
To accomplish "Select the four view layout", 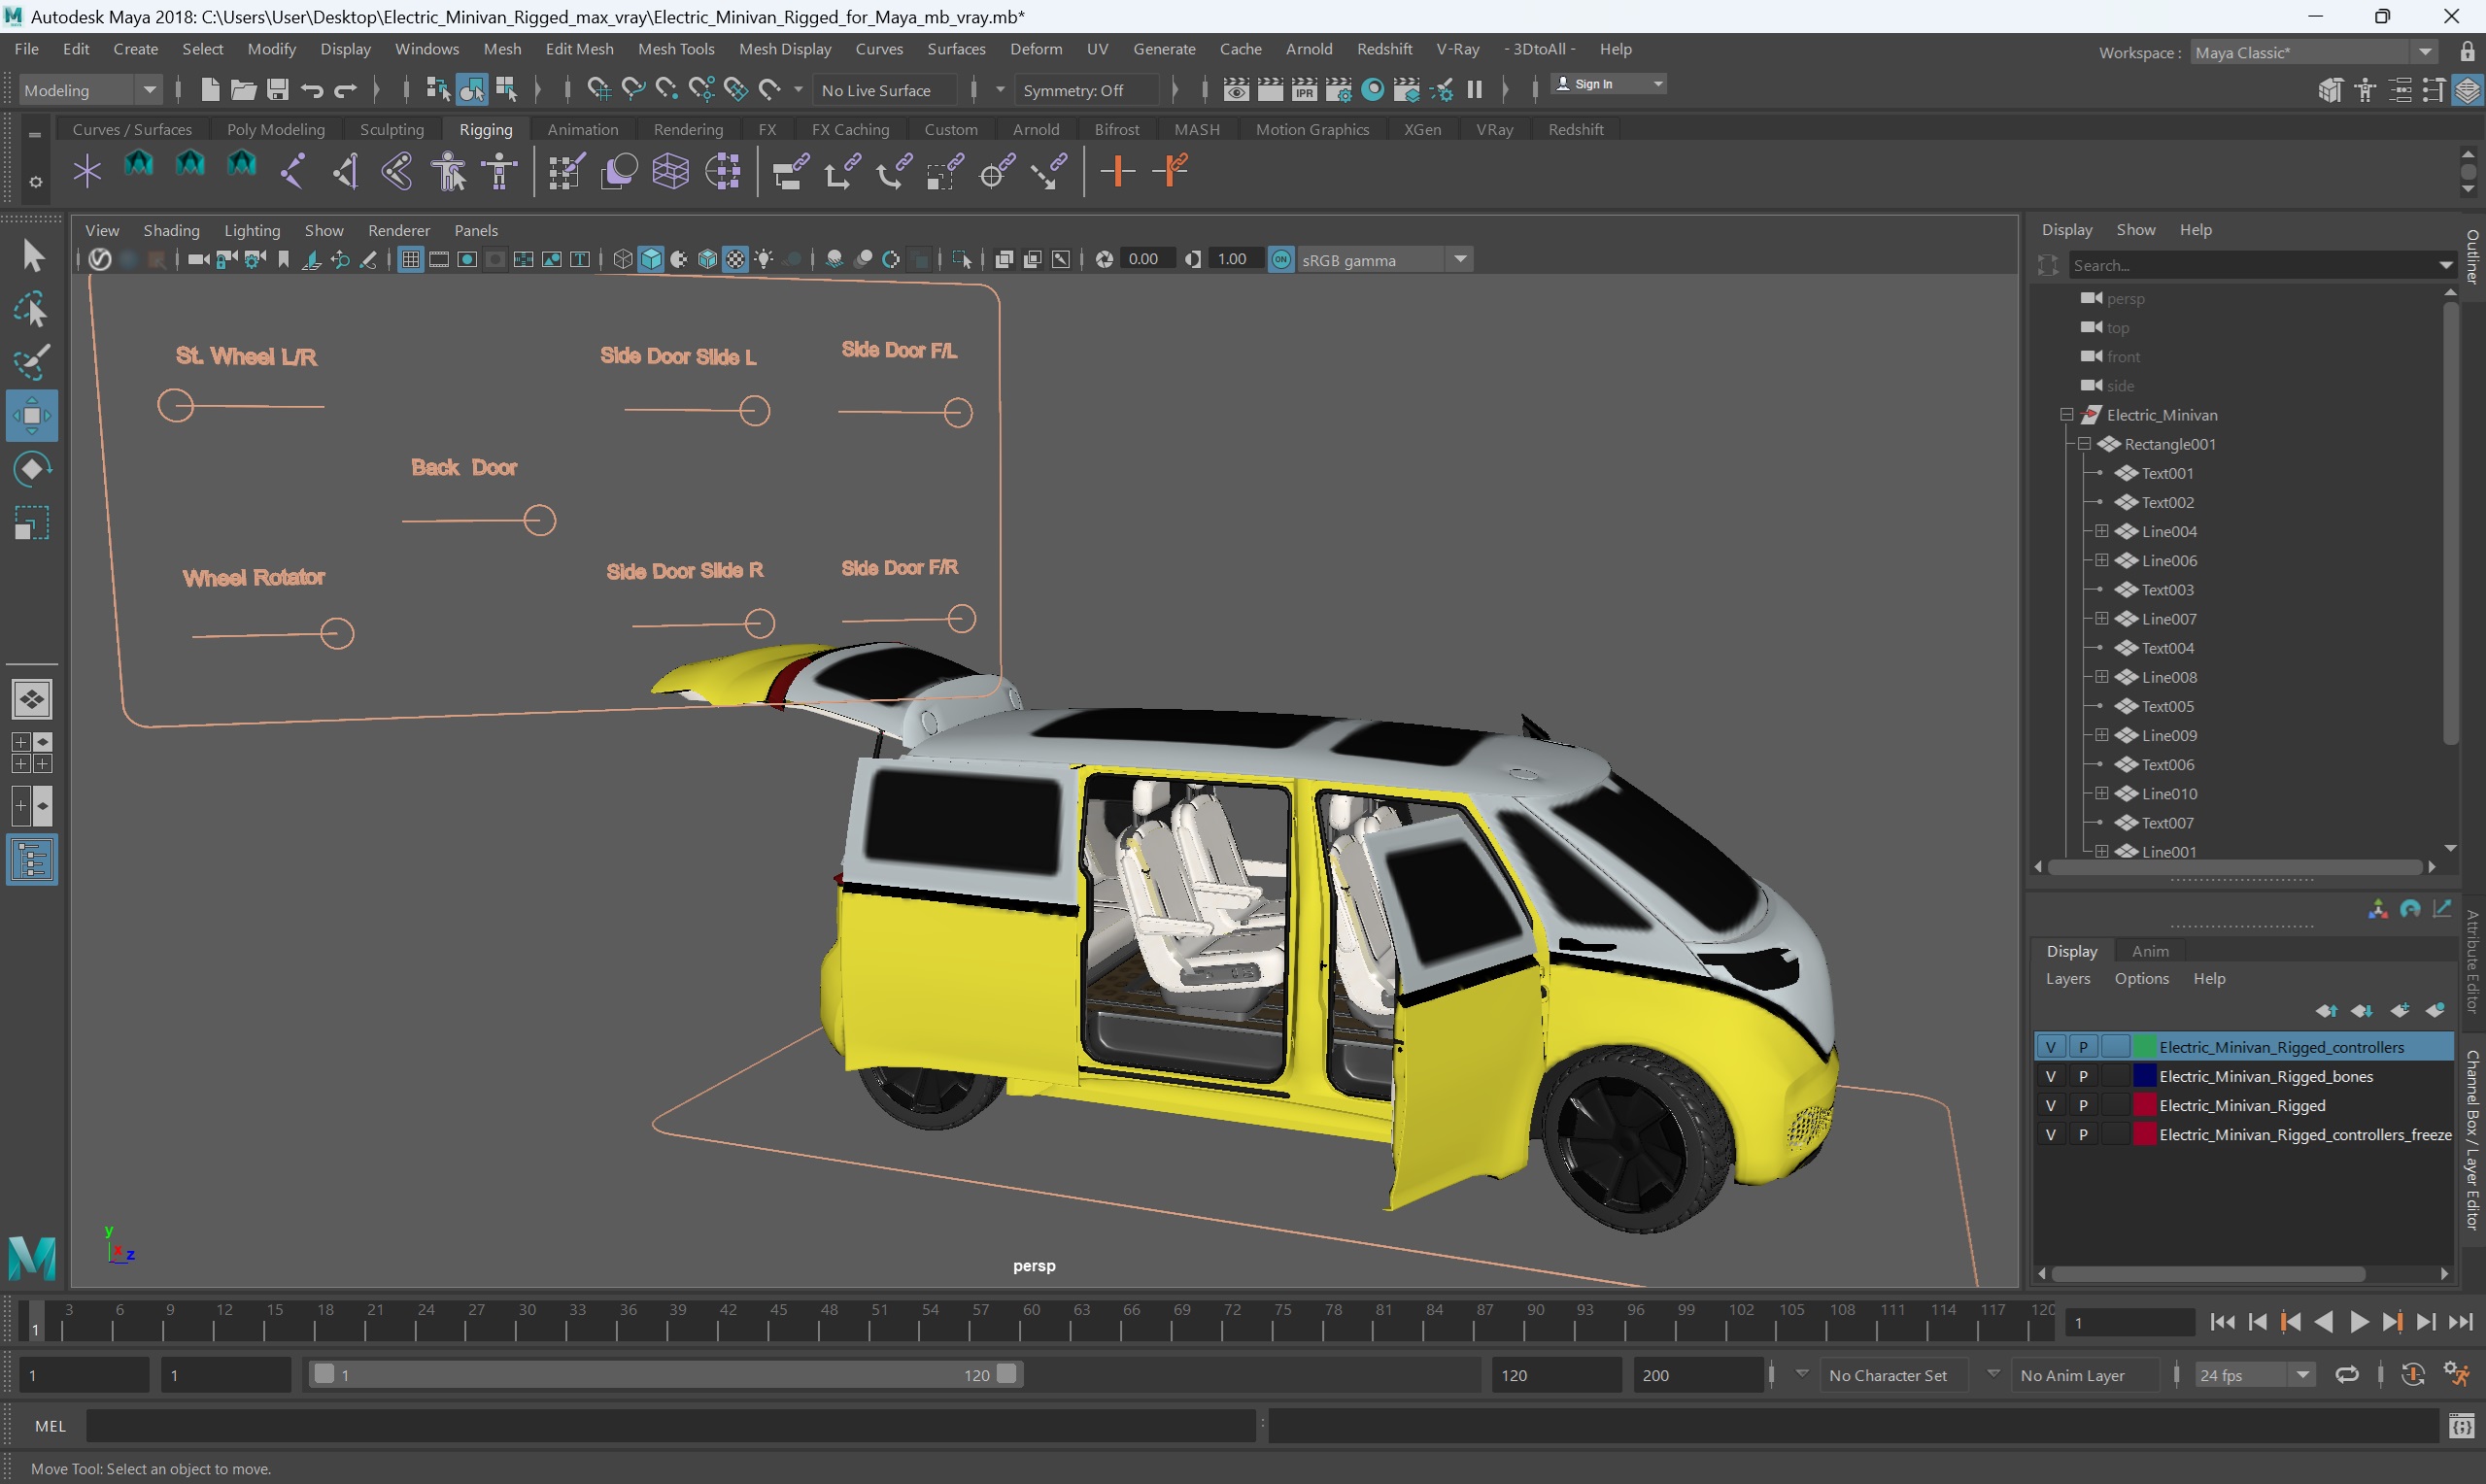I will click(32, 753).
